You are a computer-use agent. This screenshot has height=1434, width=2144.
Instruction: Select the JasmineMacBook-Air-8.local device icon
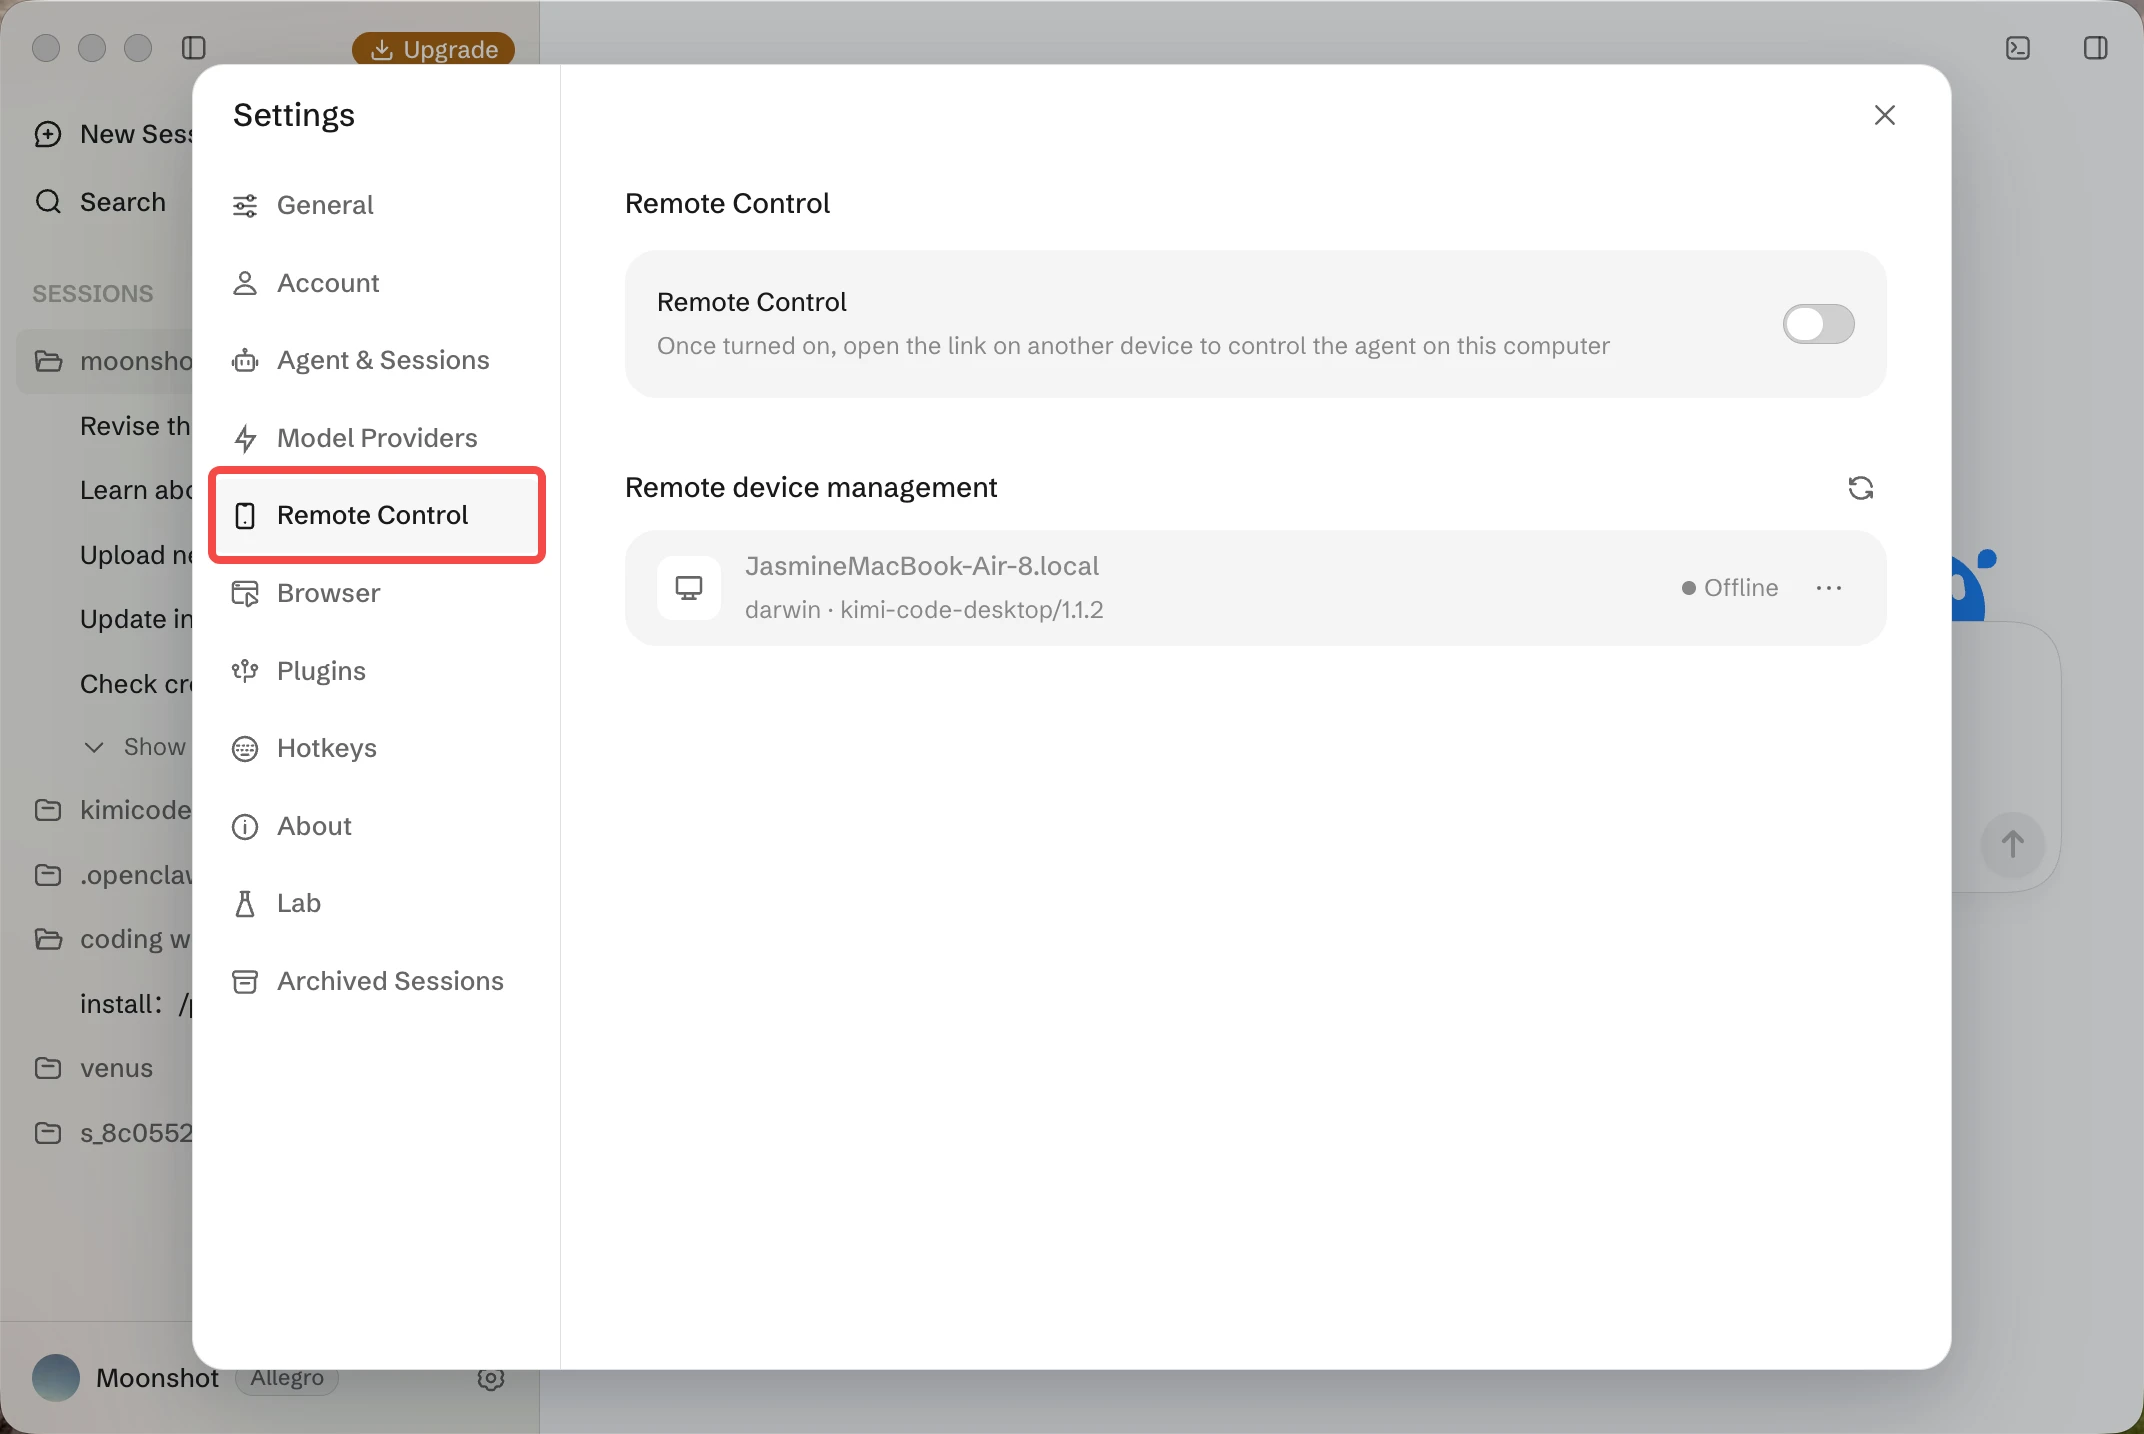pos(689,588)
